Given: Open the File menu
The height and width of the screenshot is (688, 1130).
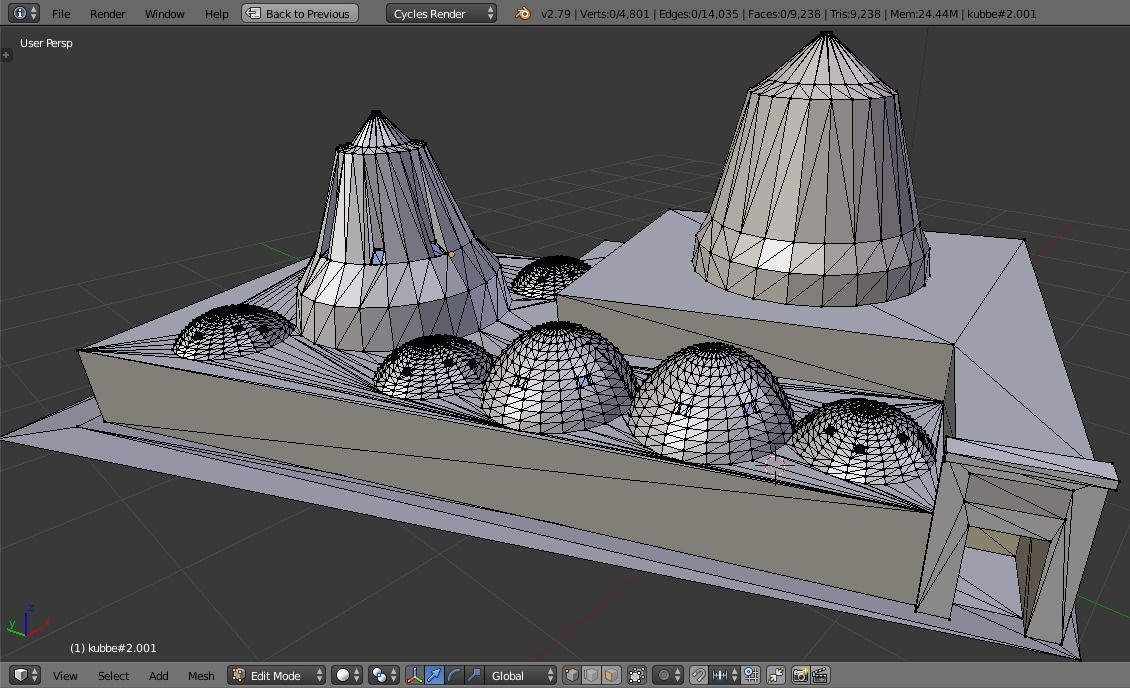Looking at the screenshot, I should (x=61, y=14).
